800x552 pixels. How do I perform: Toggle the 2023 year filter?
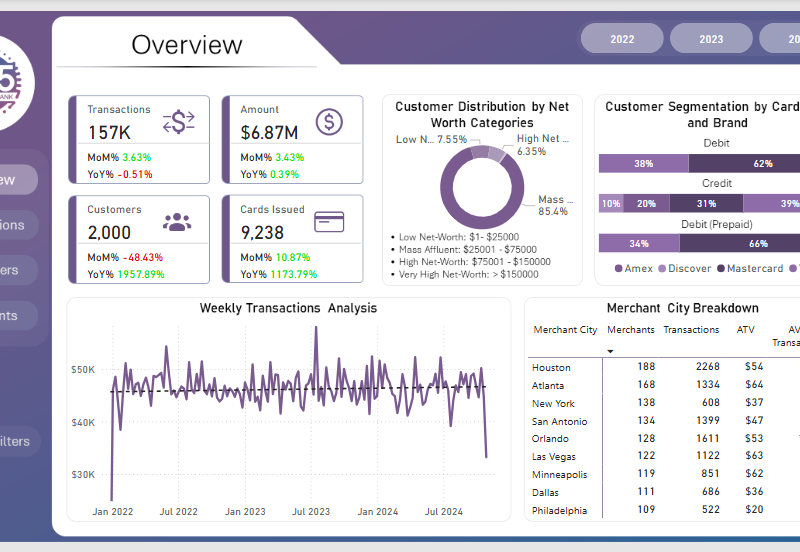[x=711, y=39]
